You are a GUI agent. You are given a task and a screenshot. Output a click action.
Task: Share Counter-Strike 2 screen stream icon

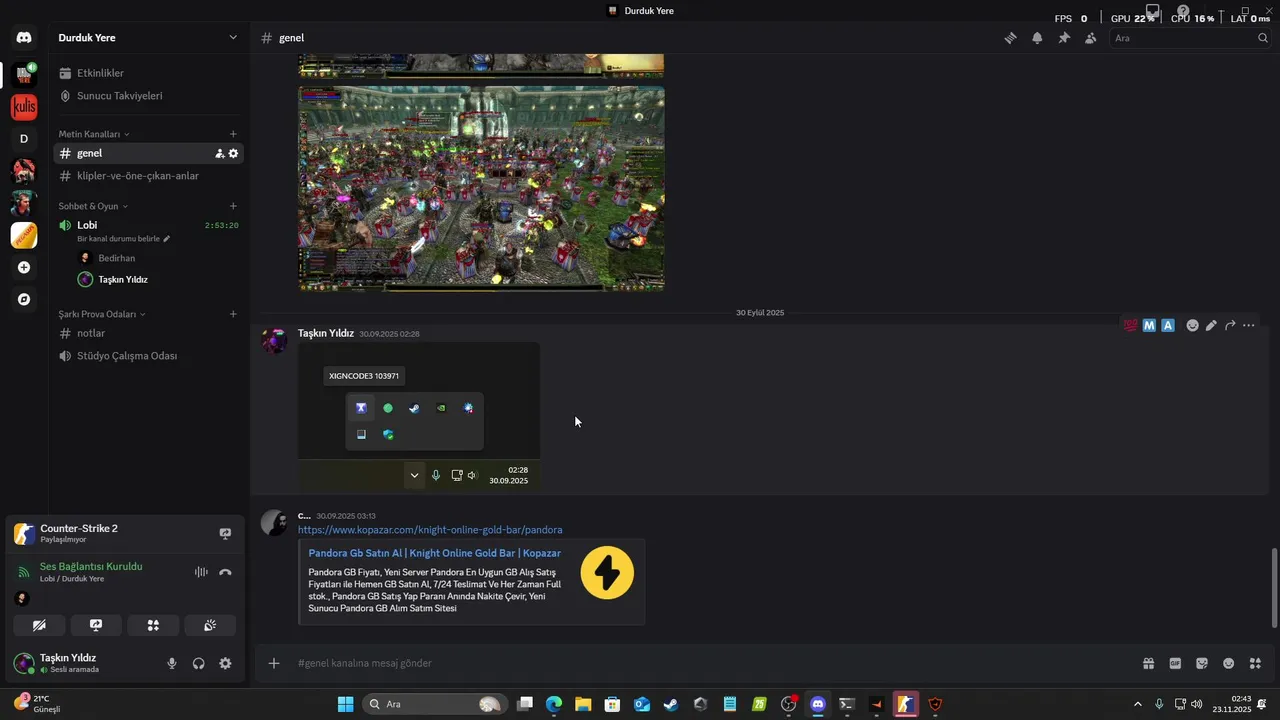tap(225, 534)
